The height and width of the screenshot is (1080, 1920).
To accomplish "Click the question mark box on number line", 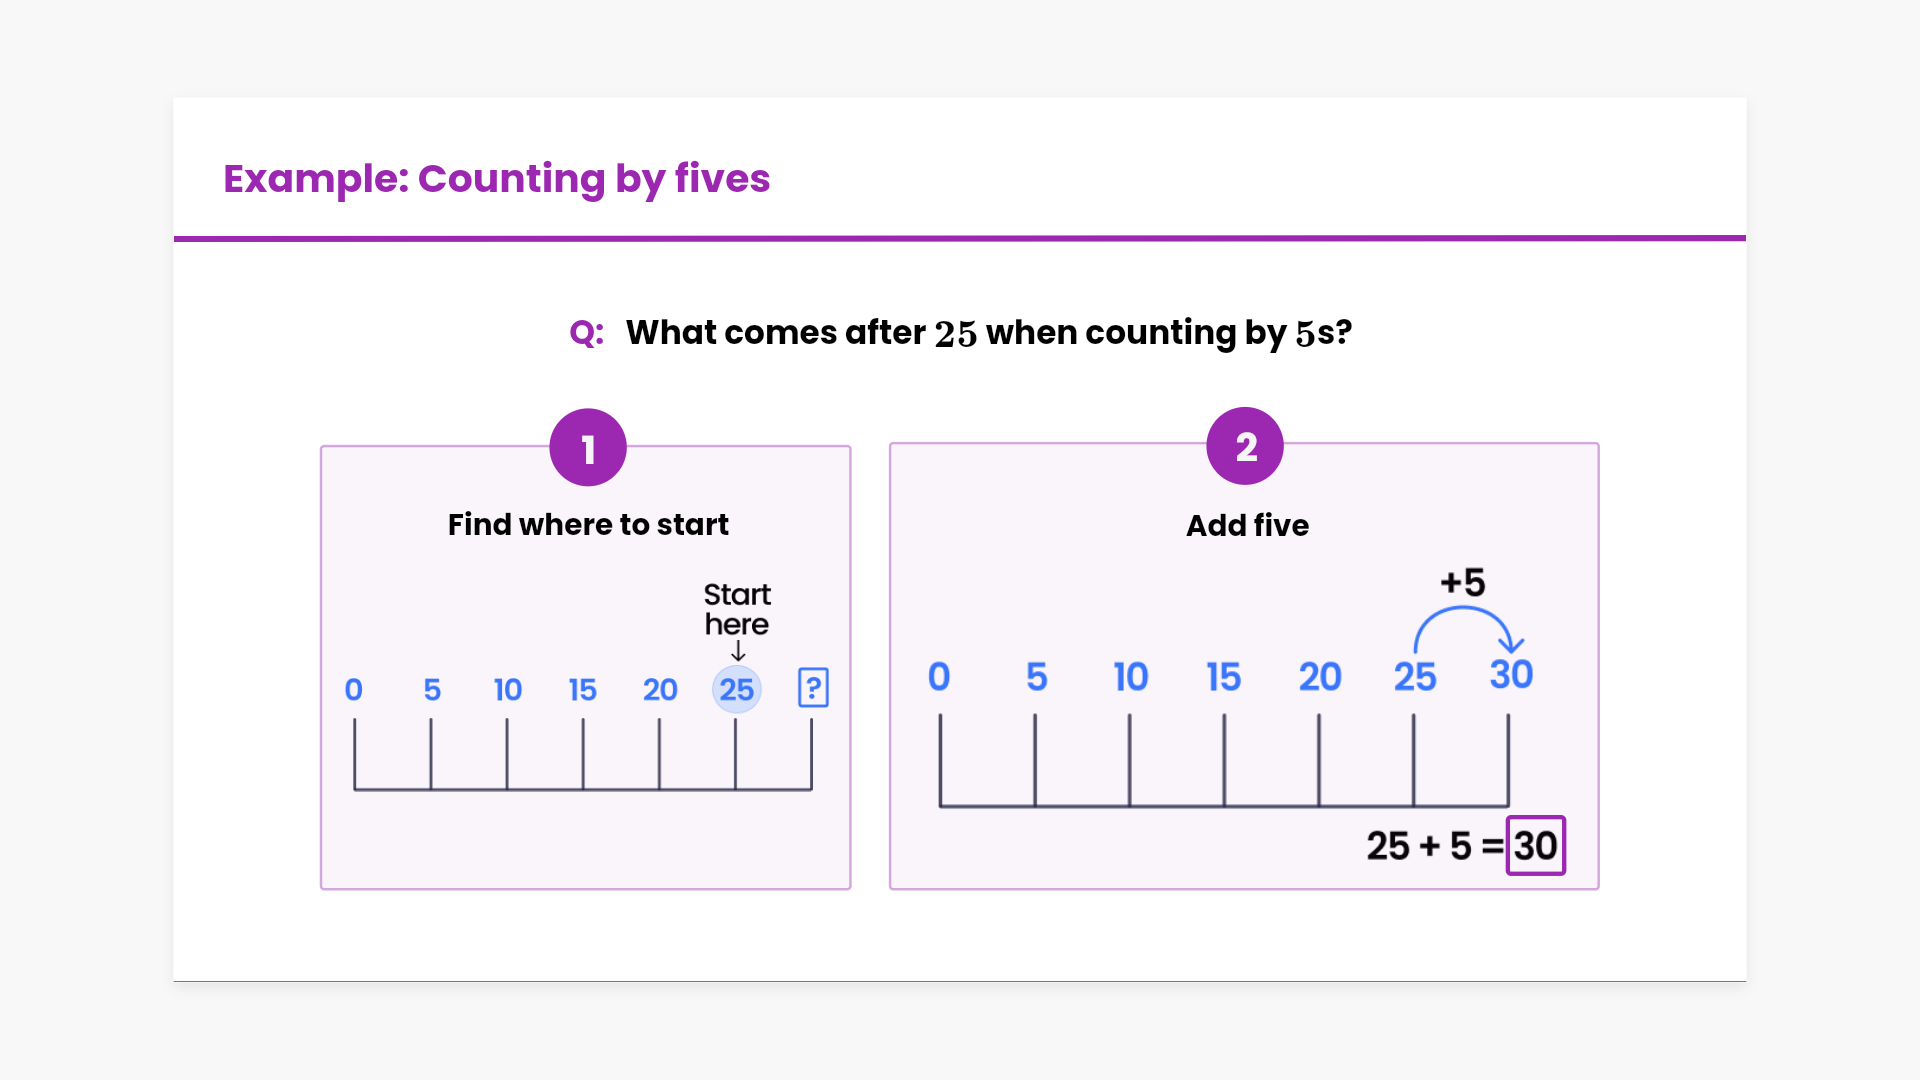I will tap(813, 688).
